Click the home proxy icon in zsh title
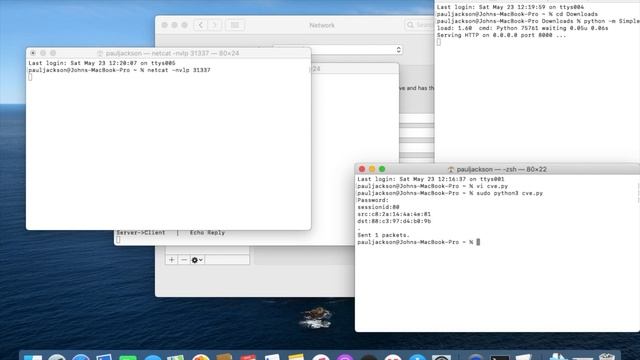This screenshot has height=360, width=640. coord(451,169)
